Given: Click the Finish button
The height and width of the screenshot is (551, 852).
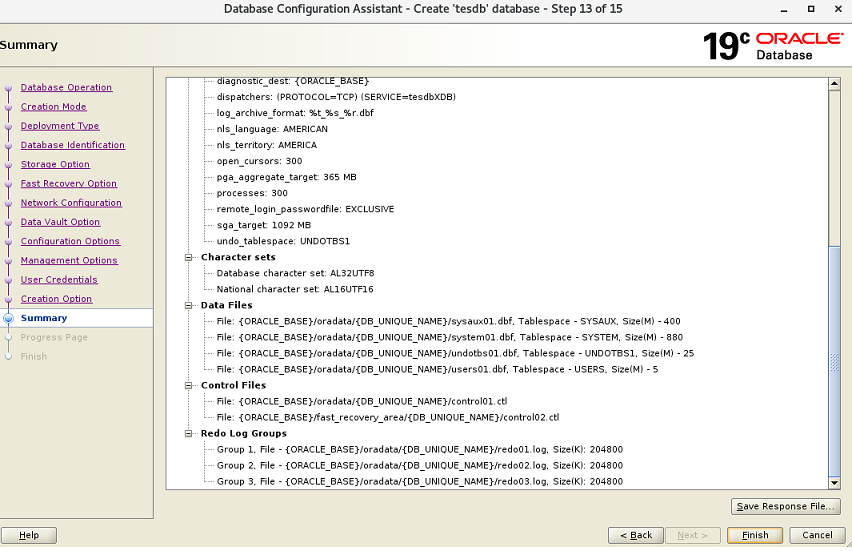Looking at the screenshot, I should coord(755,535).
